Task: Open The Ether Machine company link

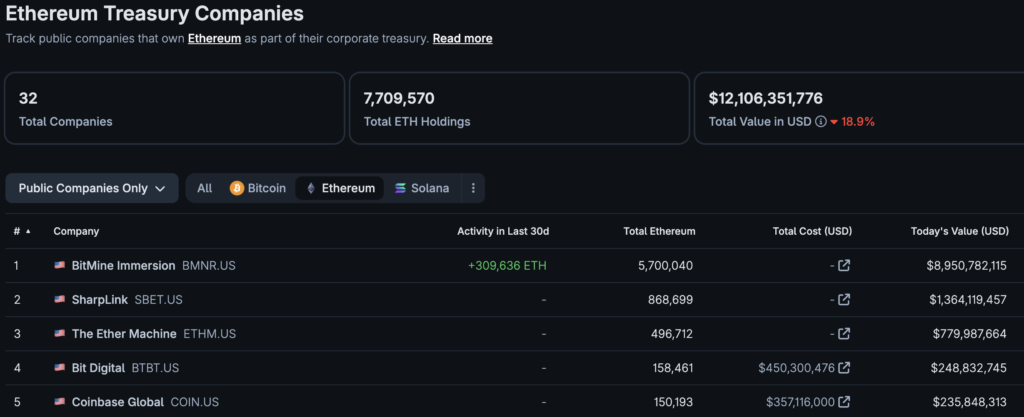Action: 124,333
